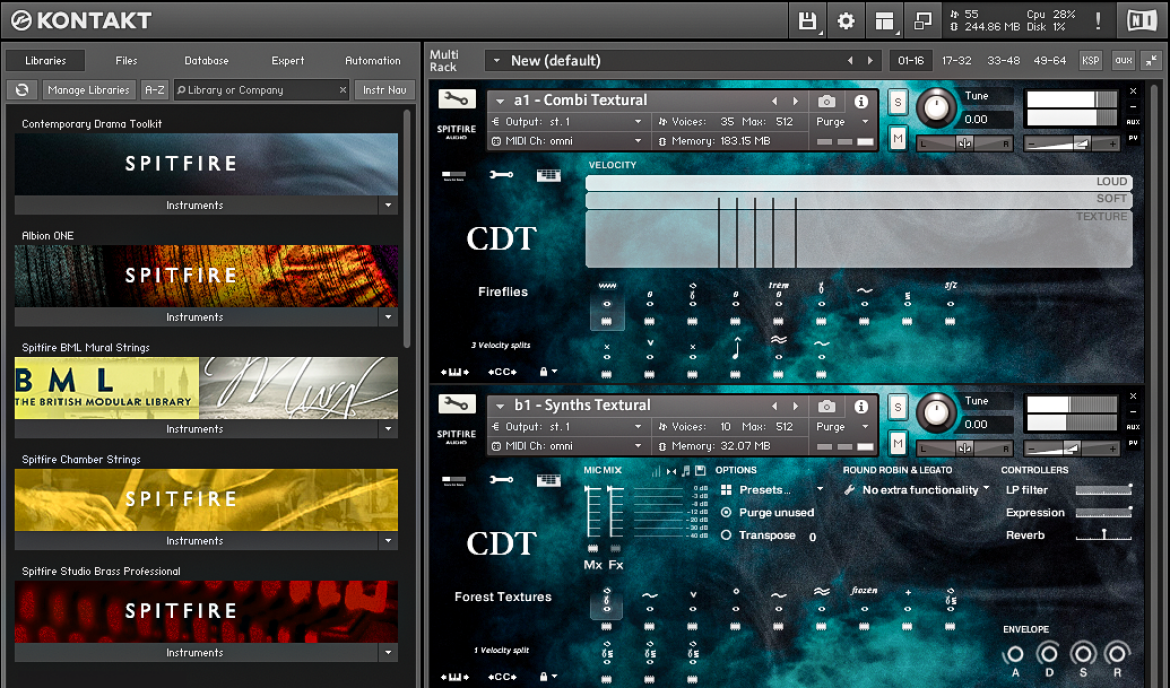Refresh the libraries list with refresh icon
1170x688 pixels.
[22, 90]
